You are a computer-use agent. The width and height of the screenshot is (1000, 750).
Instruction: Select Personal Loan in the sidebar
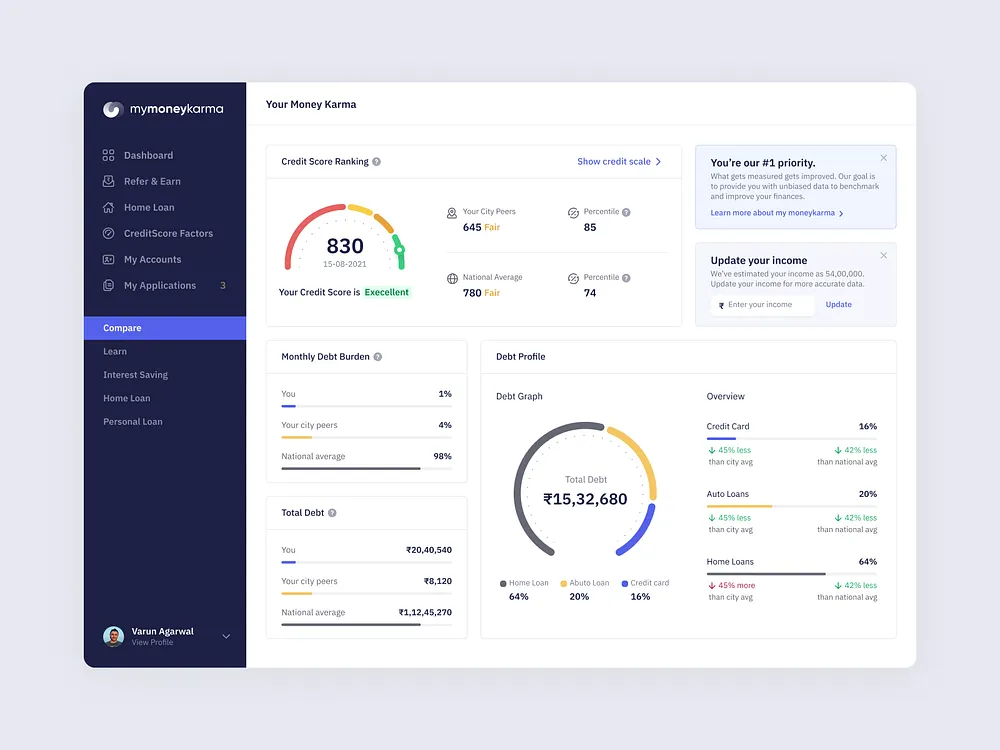click(x=132, y=421)
